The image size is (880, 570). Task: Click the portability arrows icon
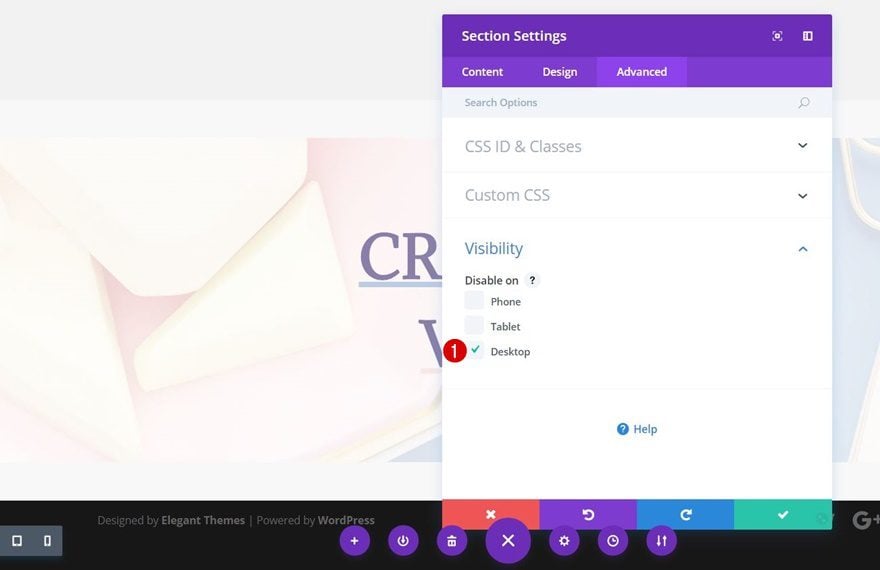[662, 541]
